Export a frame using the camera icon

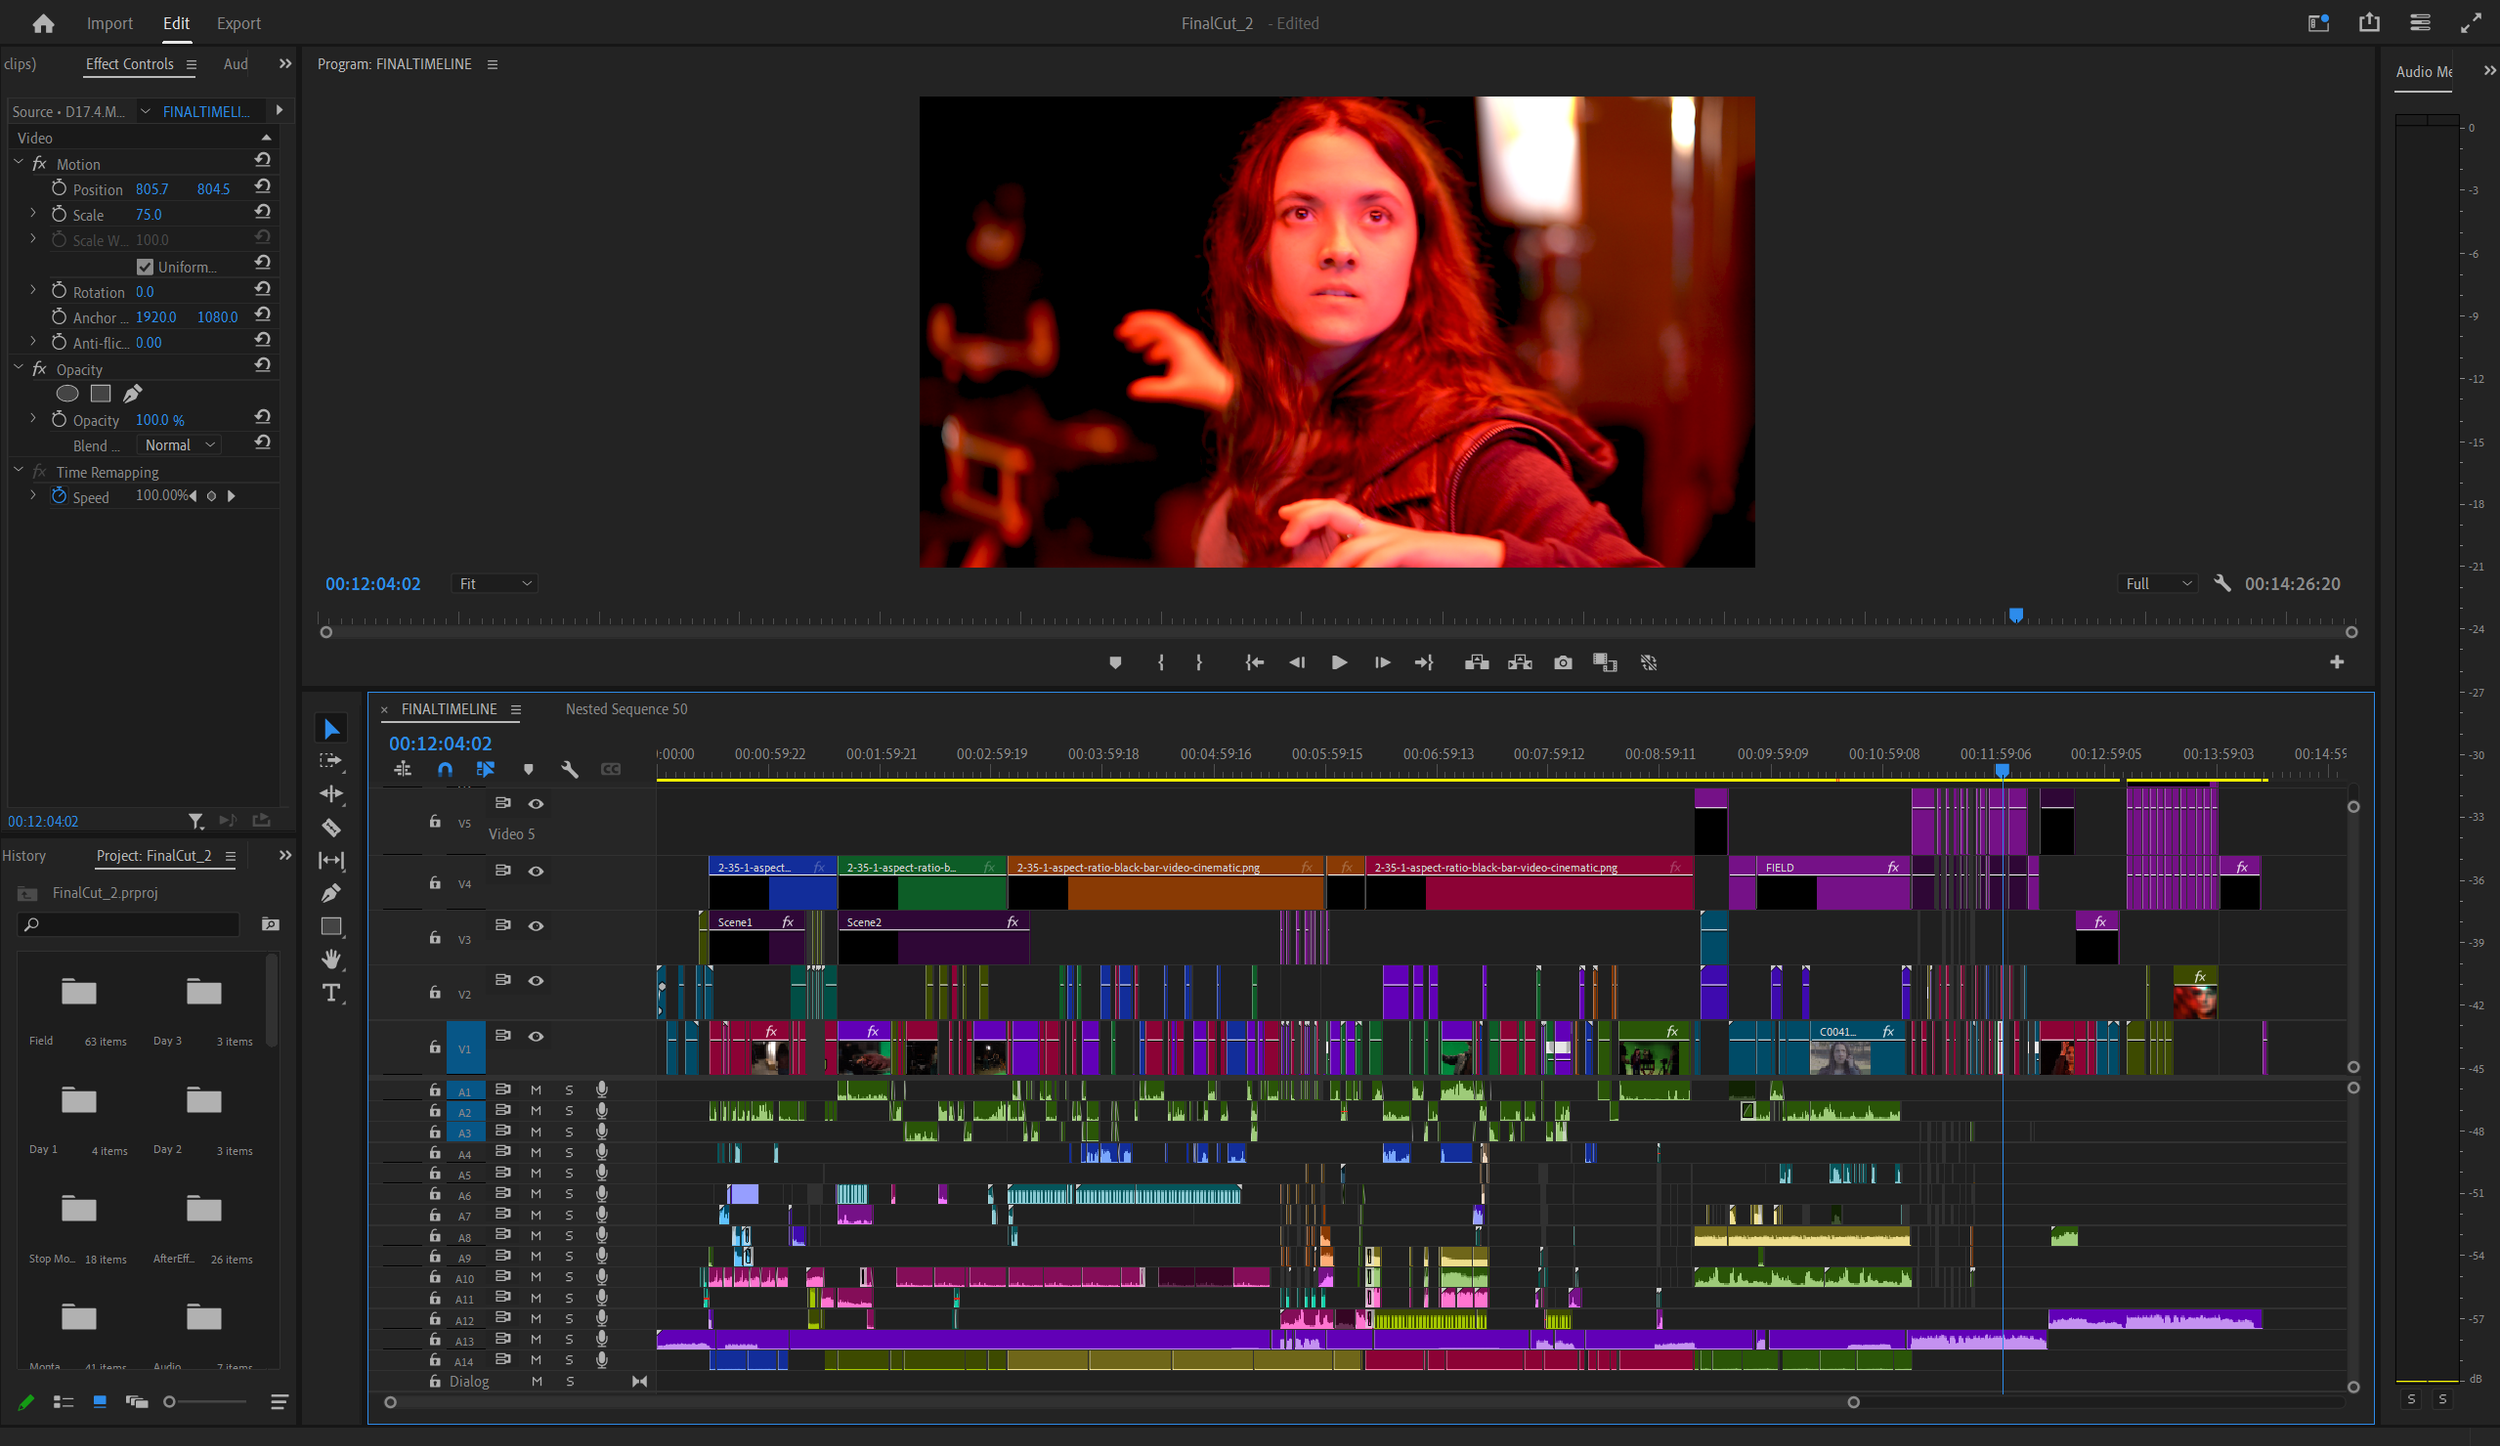pos(1562,662)
